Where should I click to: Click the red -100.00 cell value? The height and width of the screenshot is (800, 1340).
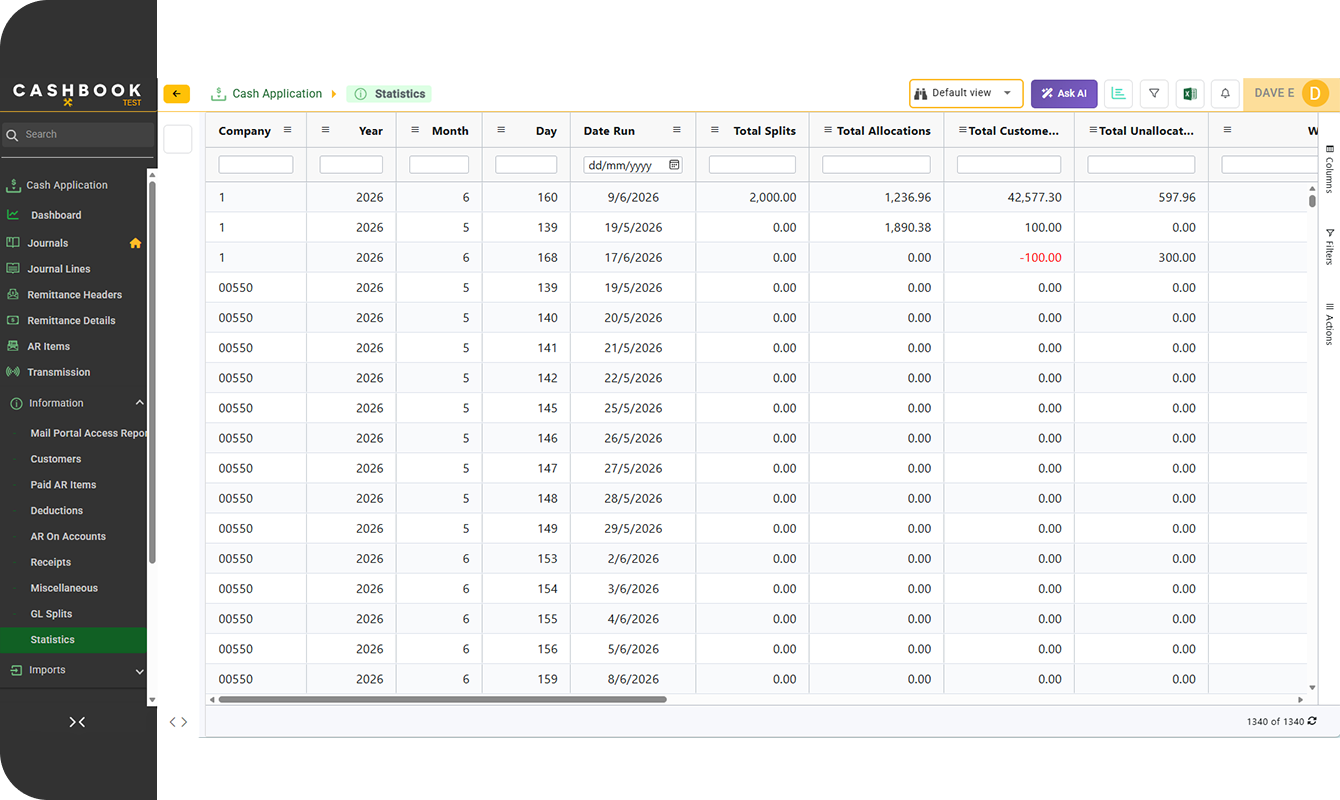tap(1041, 258)
